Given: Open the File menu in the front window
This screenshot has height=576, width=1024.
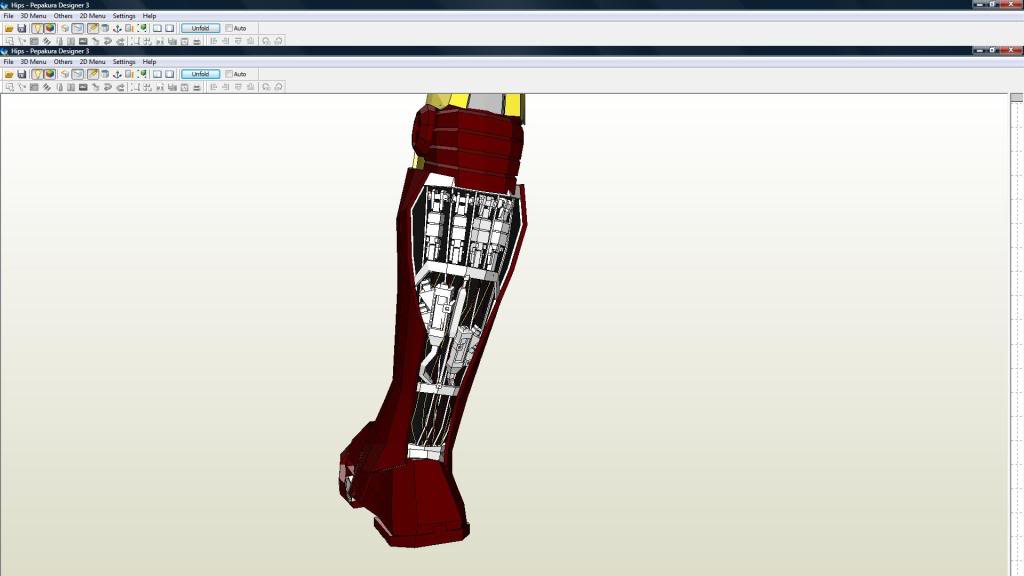Looking at the screenshot, I should point(8,62).
